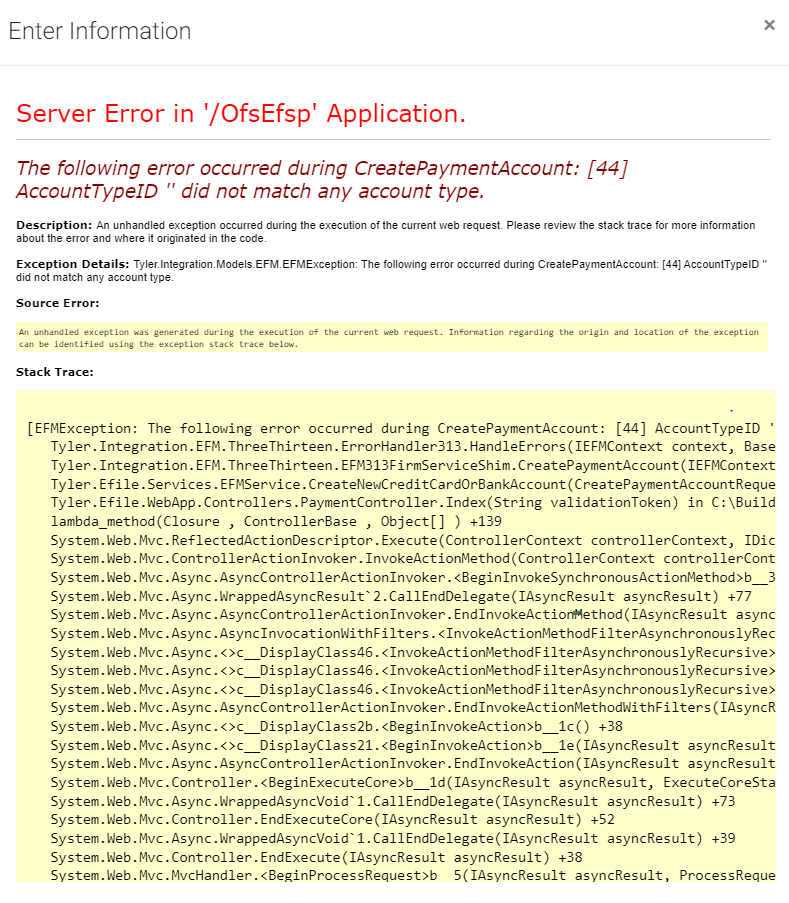
Task: Click the 'Stack Trace:' label
Action: coord(55,373)
